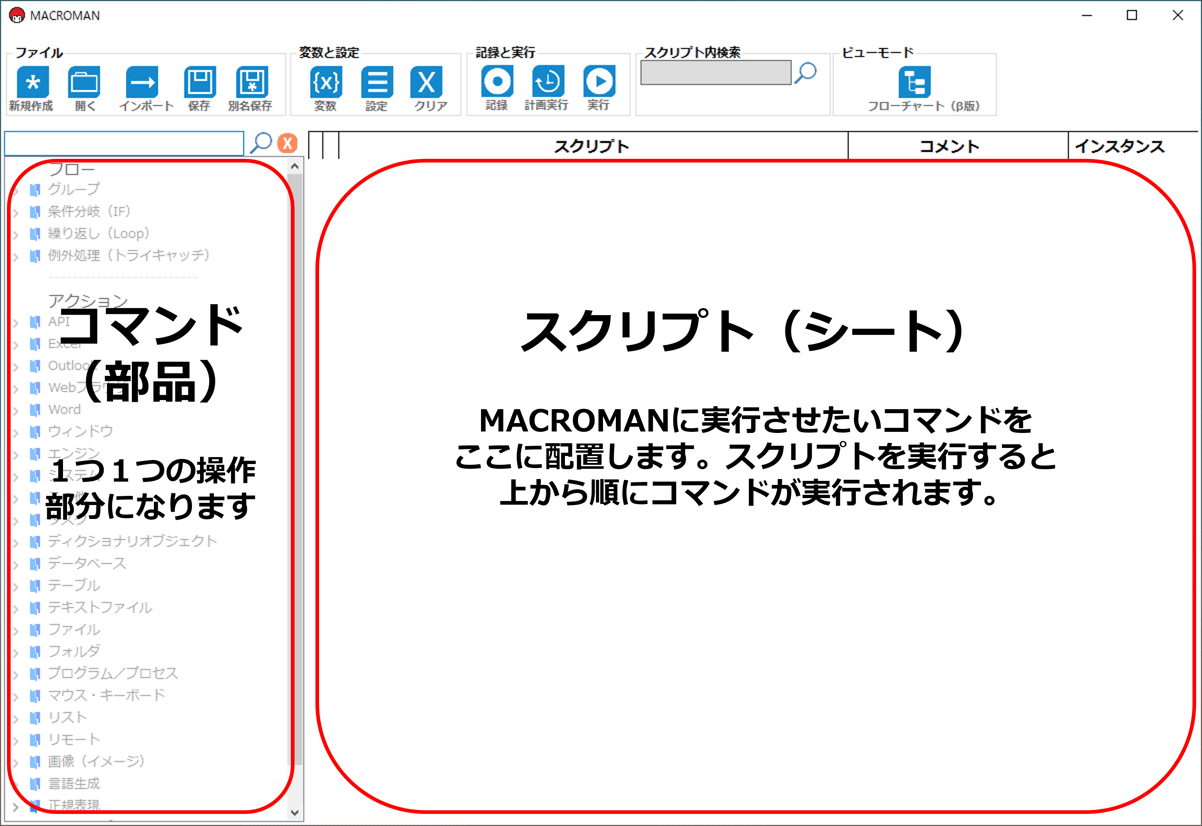Screen dimensions: 1202x826
Task: Expand the 例外処理（トライキャッチ） node
Action: tap(16, 256)
